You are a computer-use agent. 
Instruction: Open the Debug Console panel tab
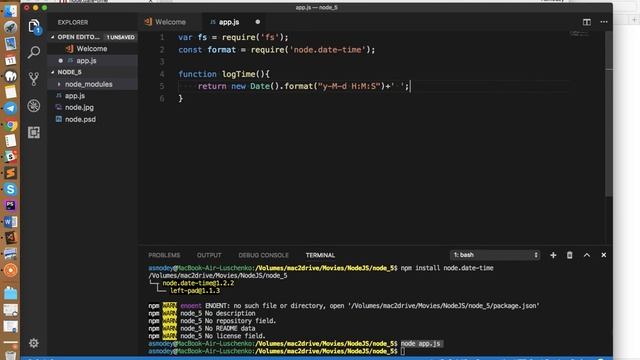(263, 255)
